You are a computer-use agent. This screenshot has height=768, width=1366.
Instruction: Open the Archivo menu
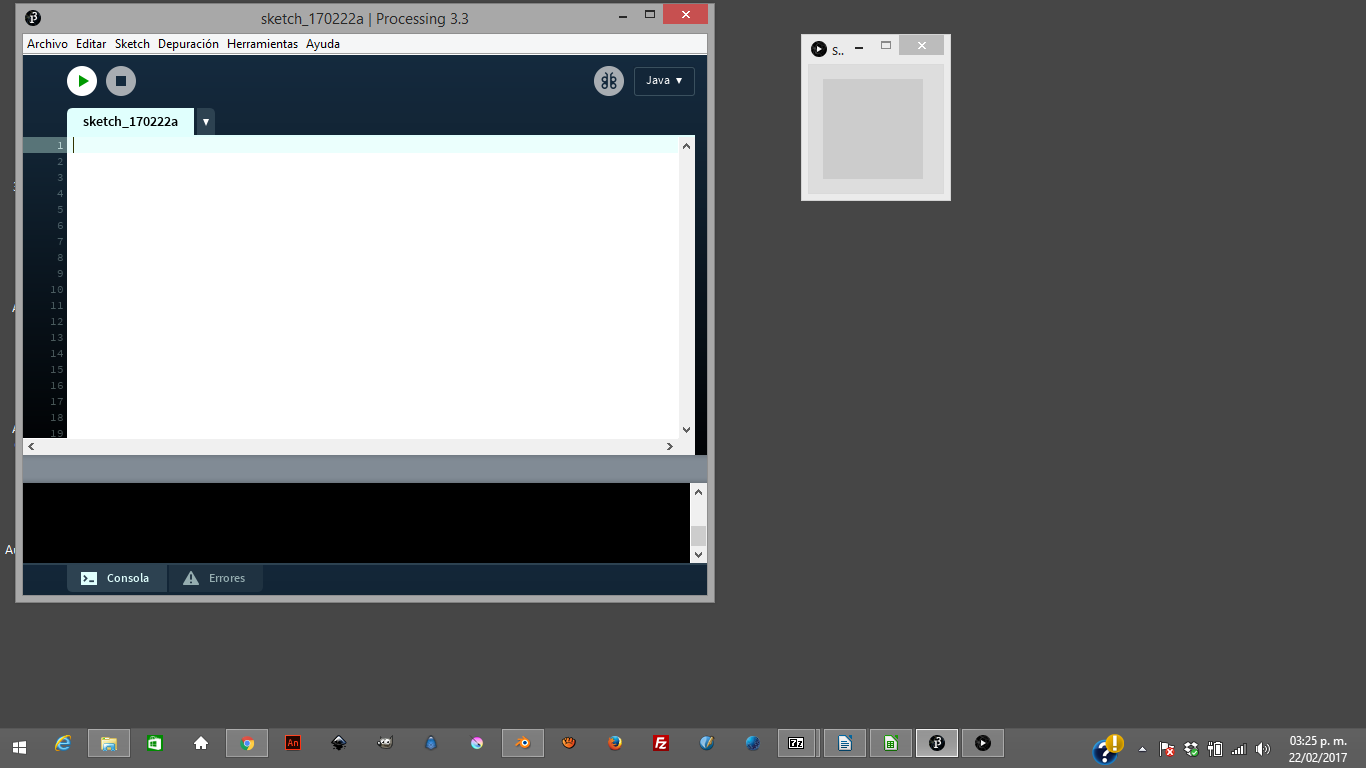pos(47,44)
